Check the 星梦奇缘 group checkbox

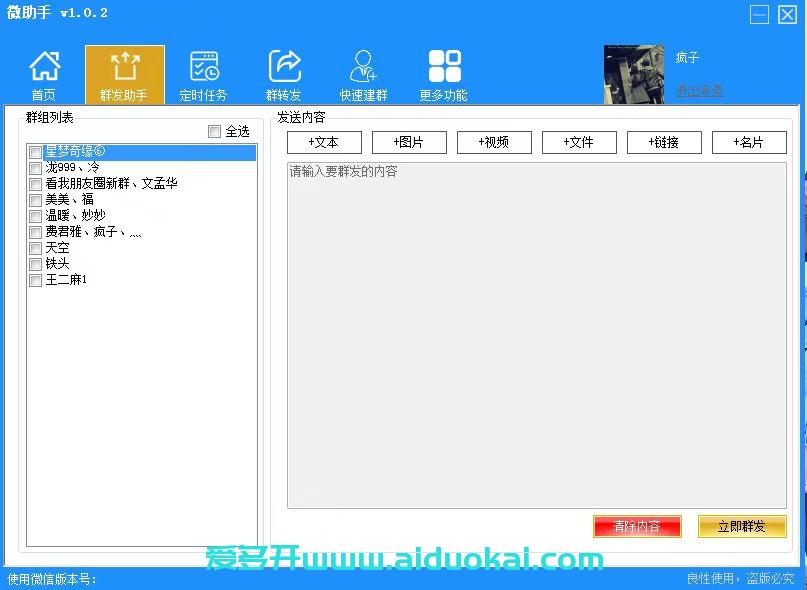pos(36,152)
